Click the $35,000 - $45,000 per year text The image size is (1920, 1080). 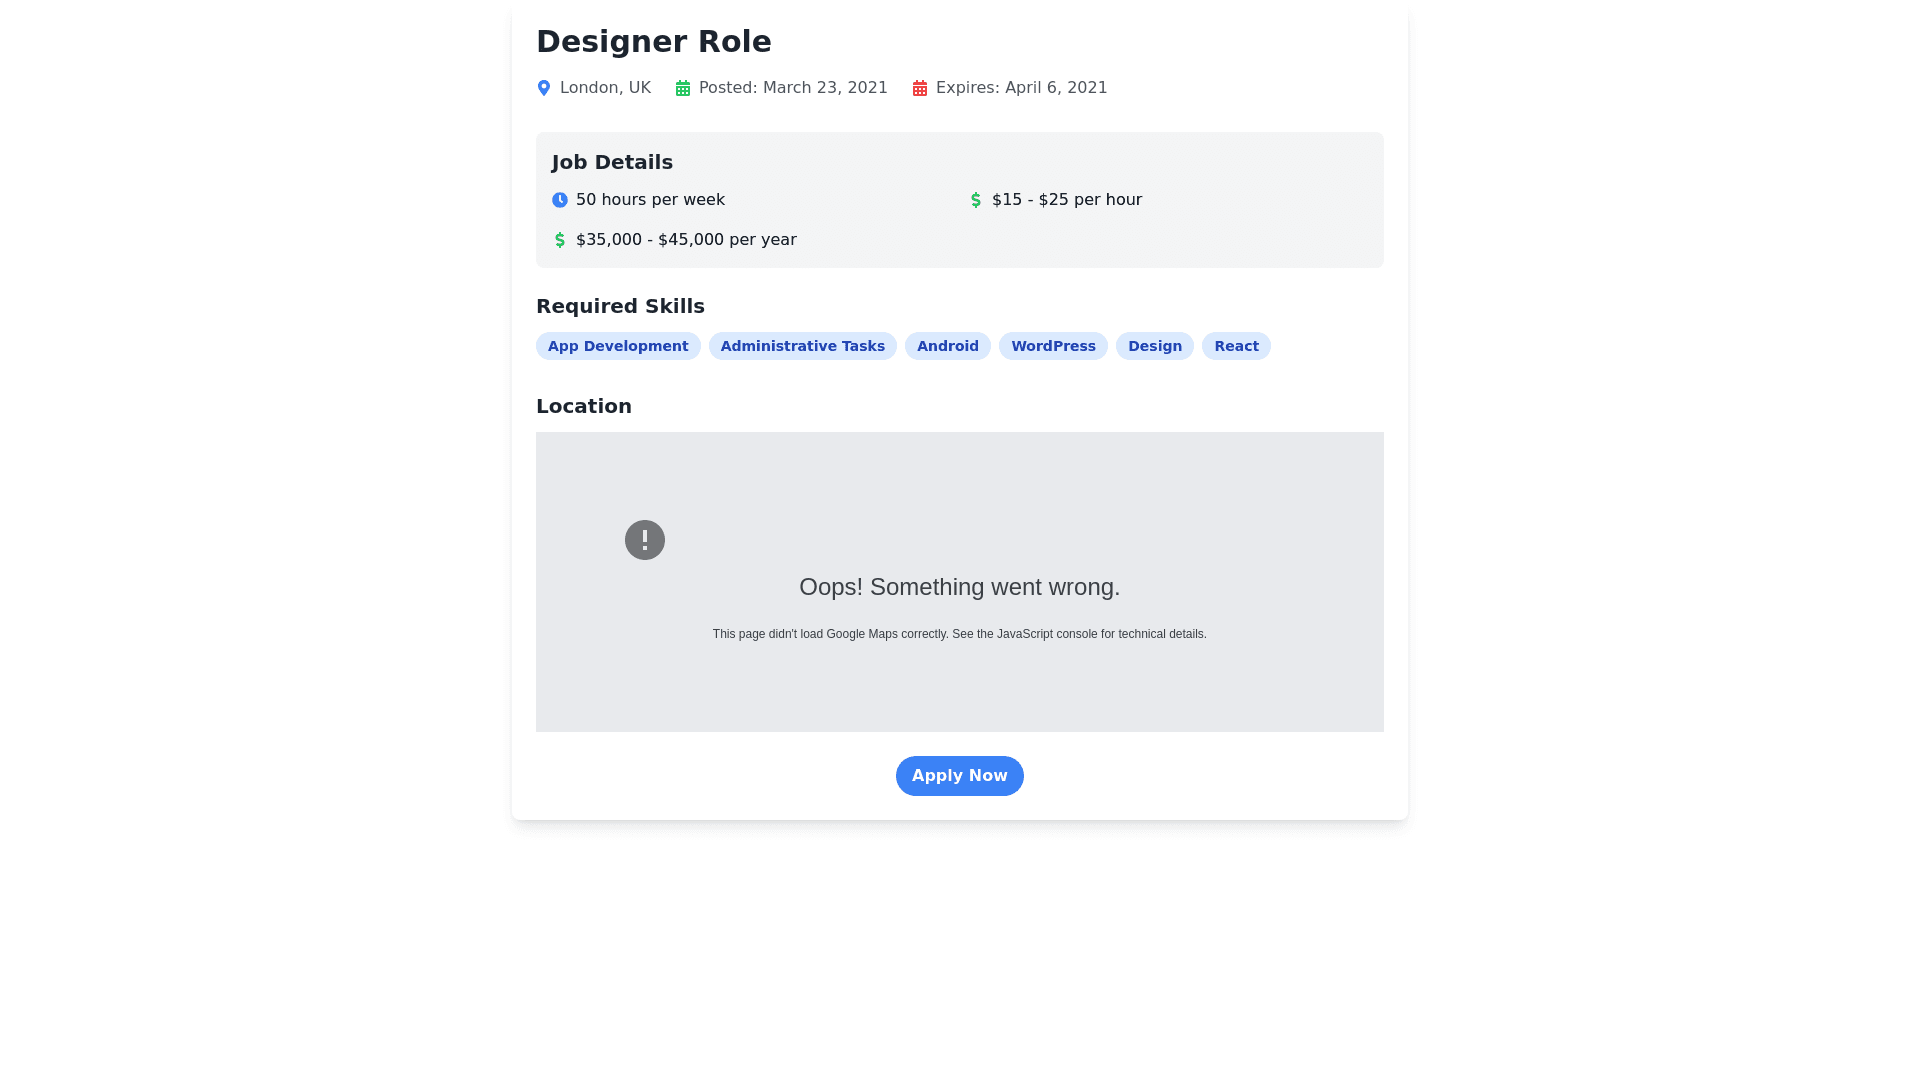(x=686, y=240)
